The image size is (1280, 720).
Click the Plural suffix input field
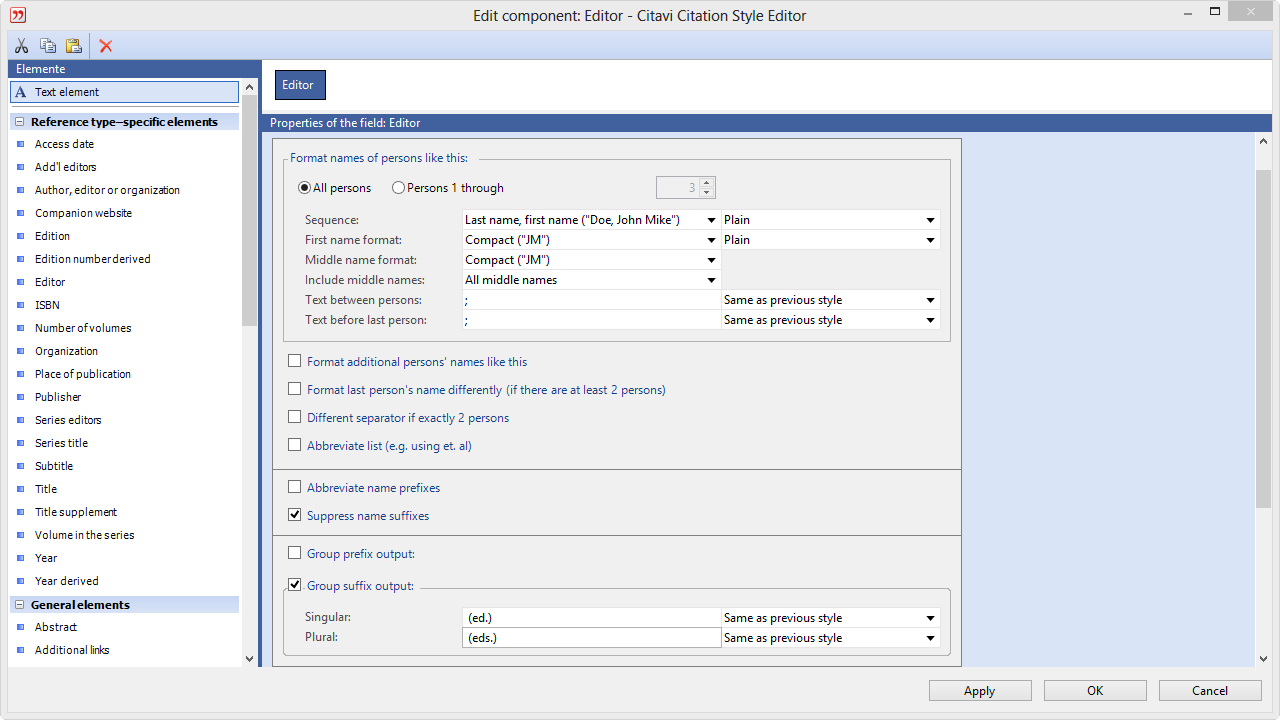591,638
